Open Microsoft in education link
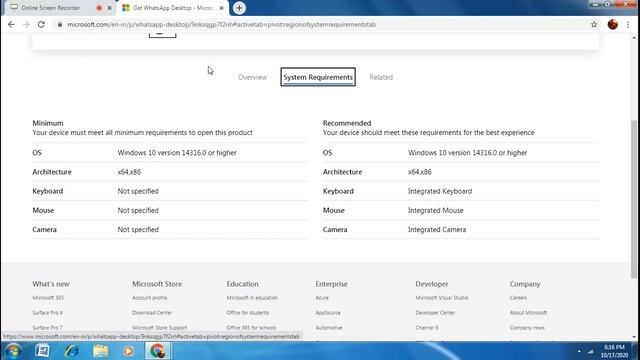The width and height of the screenshot is (640, 360). coord(252,298)
